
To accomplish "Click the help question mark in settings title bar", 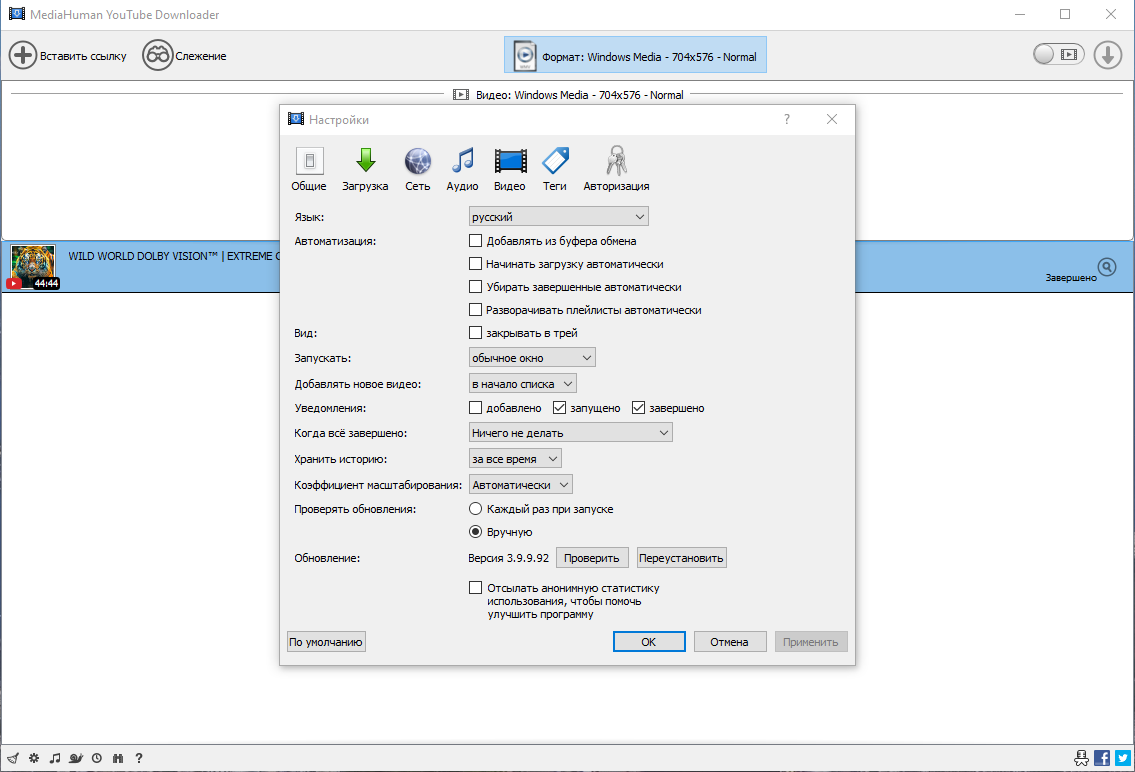I will (x=787, y=119).
